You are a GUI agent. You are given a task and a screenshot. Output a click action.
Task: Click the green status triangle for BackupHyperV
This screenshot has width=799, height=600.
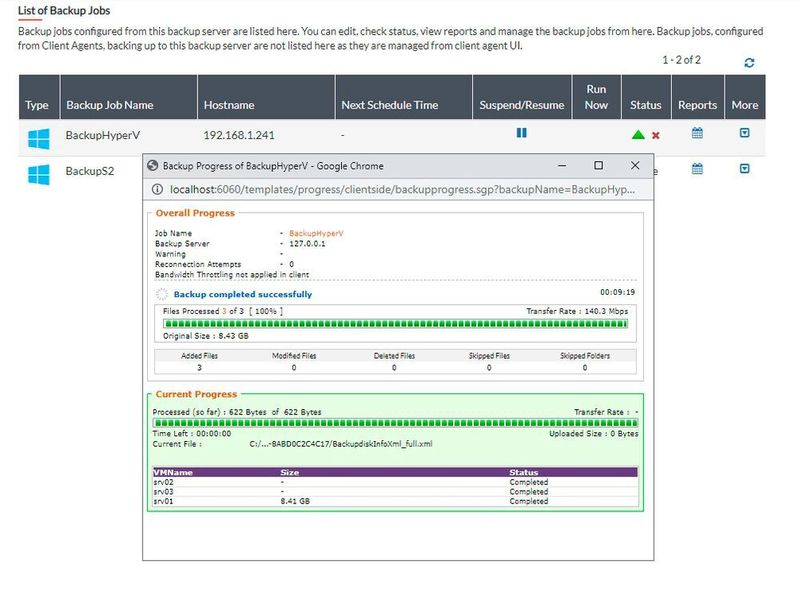point(638,135)
